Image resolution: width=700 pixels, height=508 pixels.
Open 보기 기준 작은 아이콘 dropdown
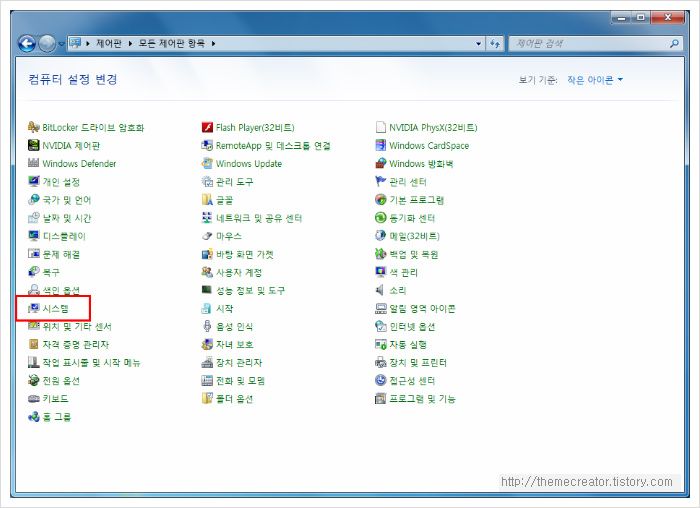[x=595, y=80]
